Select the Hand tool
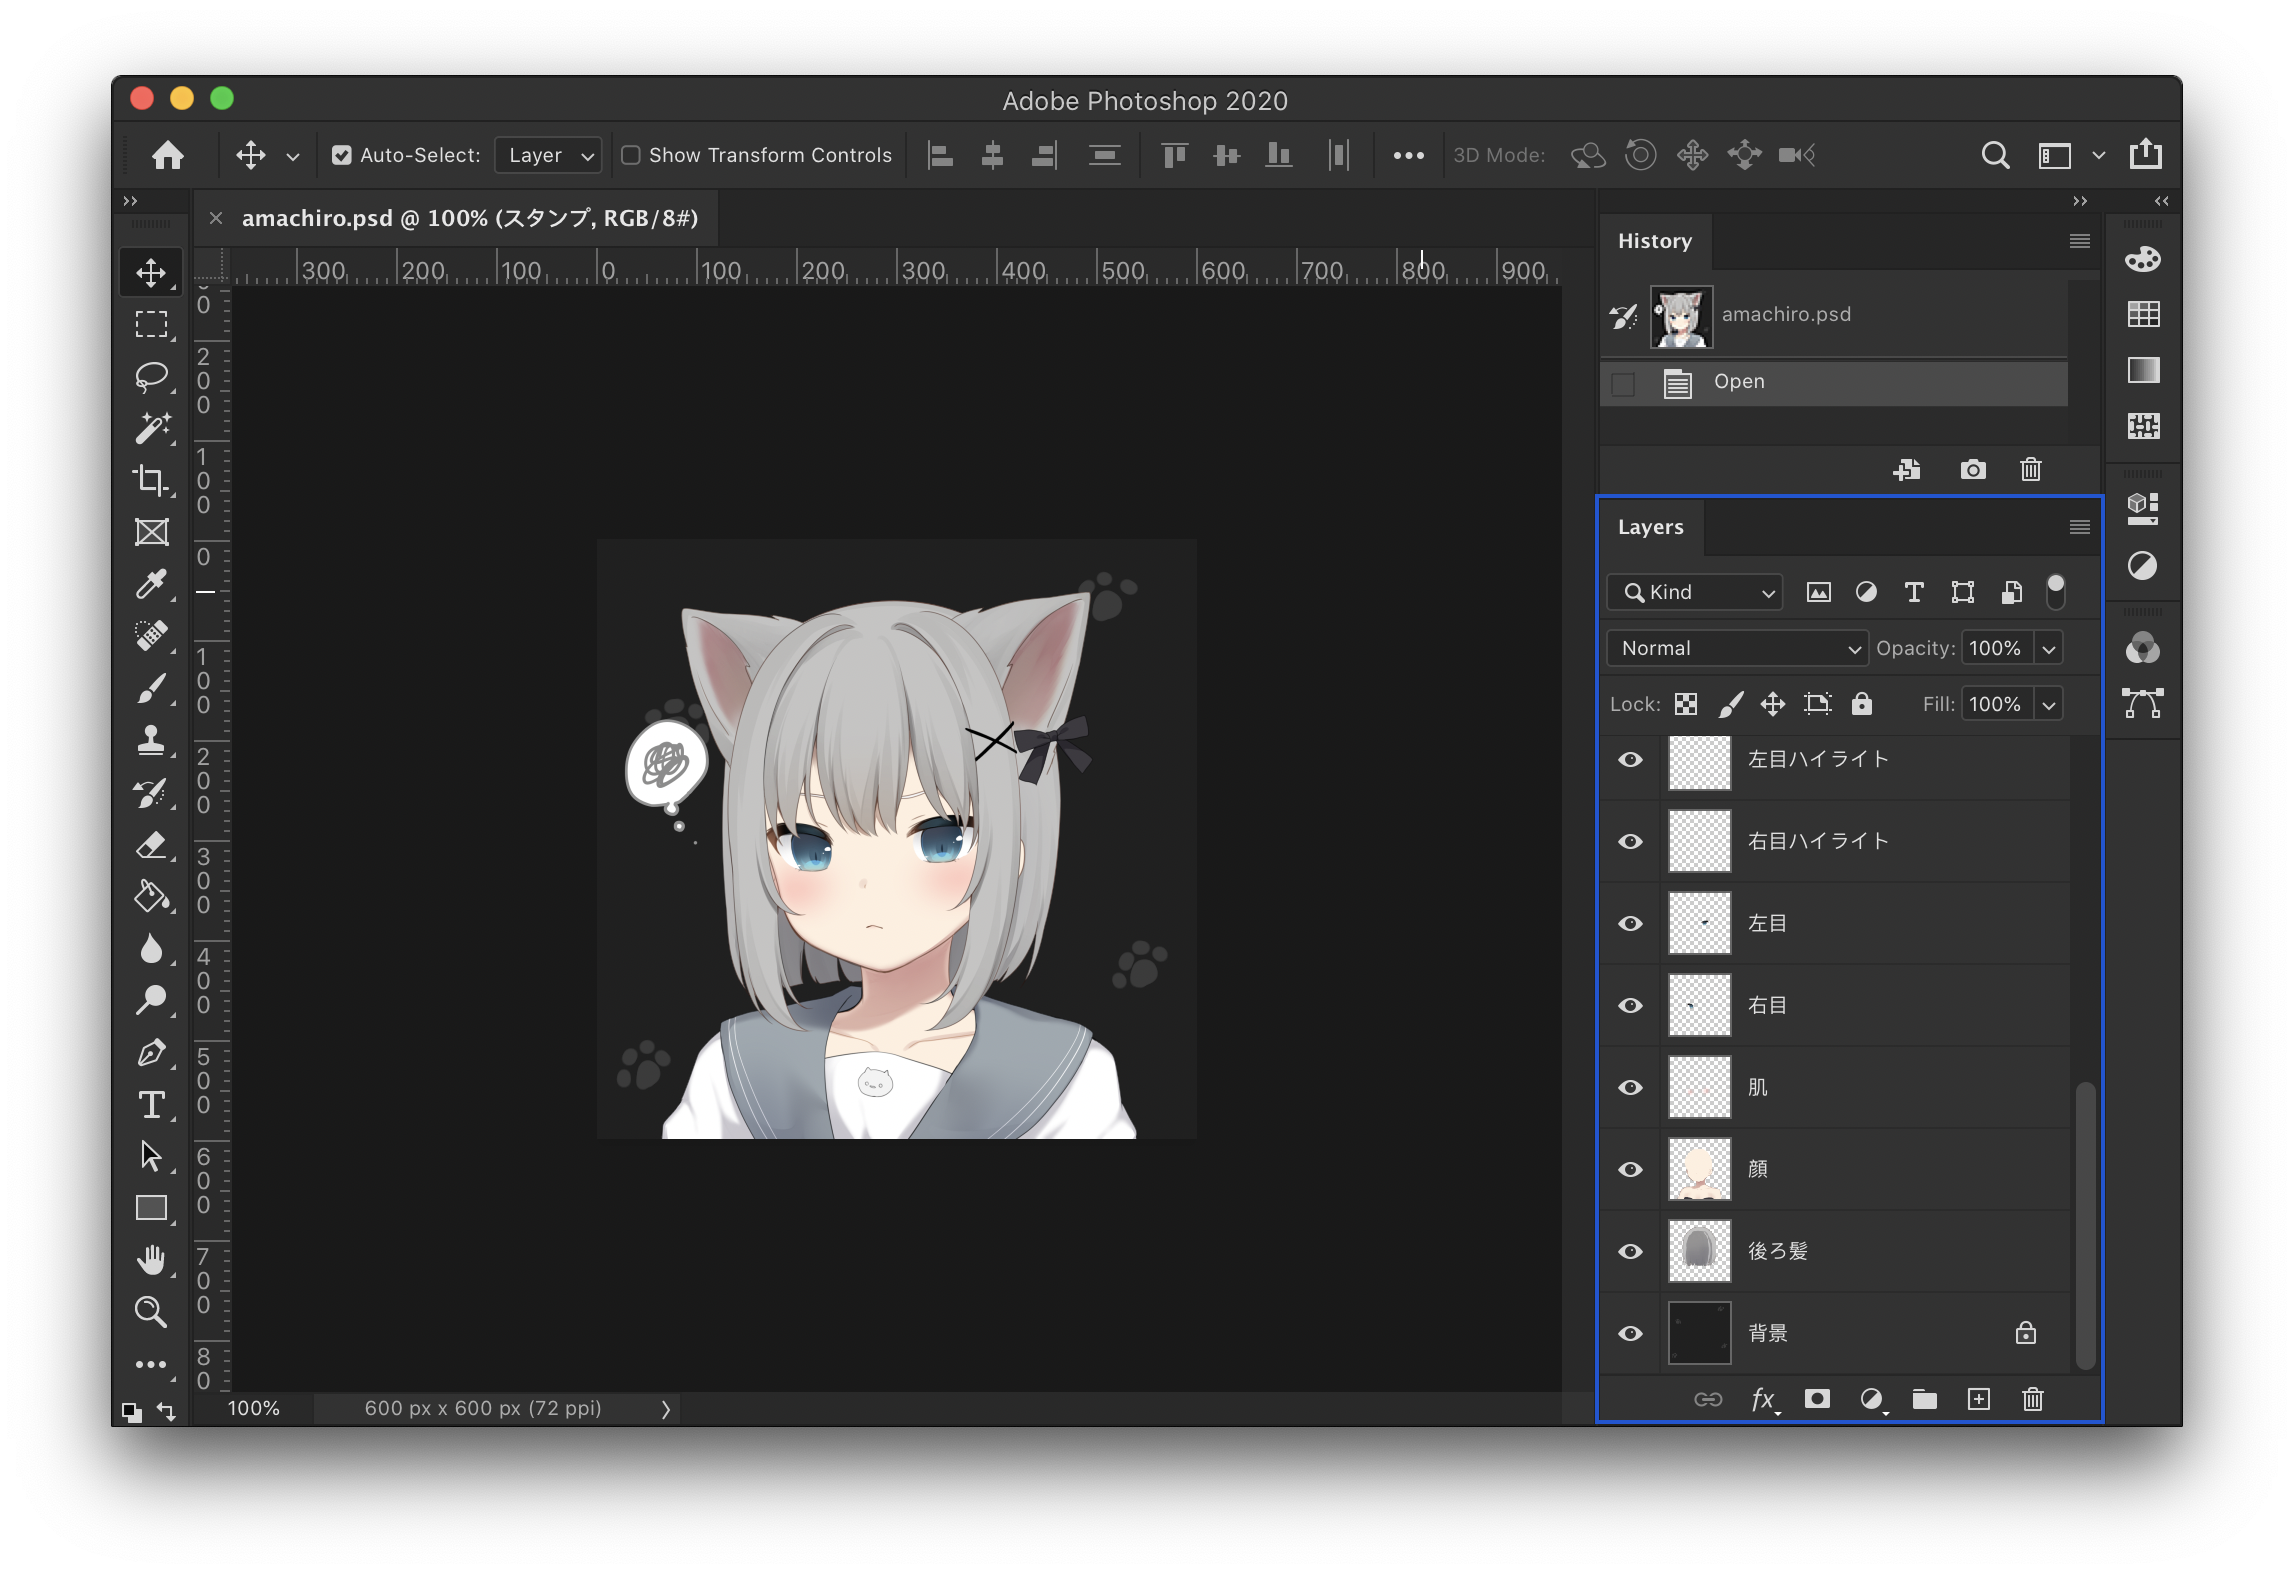This screenshot has width=2294, height=1574. pos(150,1260)
